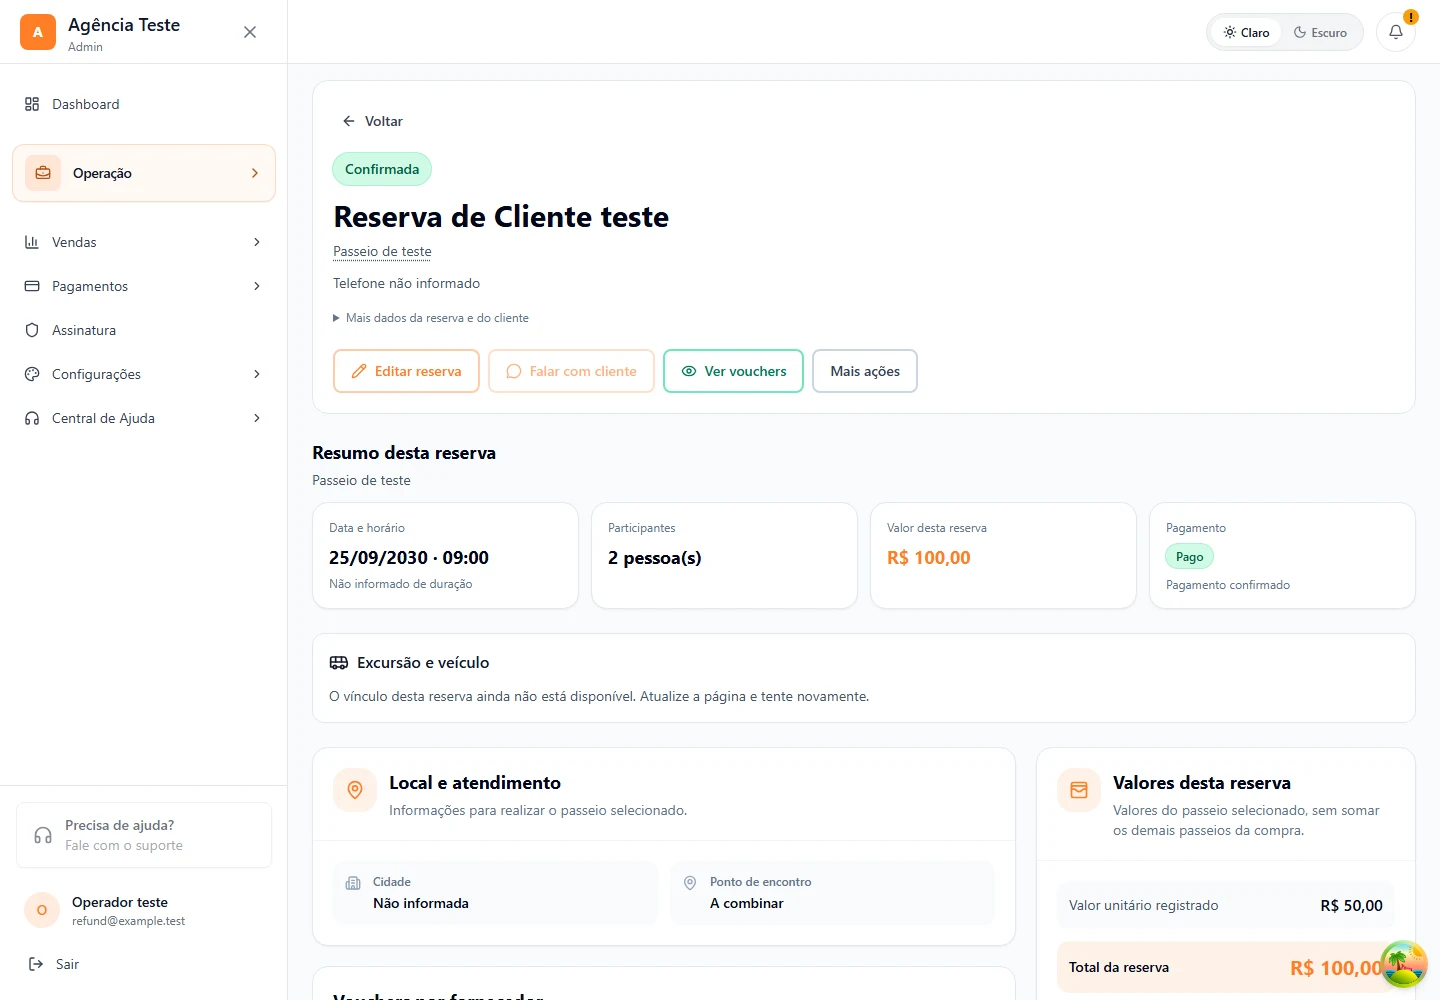Click the Não informada city value
This screenshot has height=1000, width=1440.
pyautogui.click(x=421, y=903)
